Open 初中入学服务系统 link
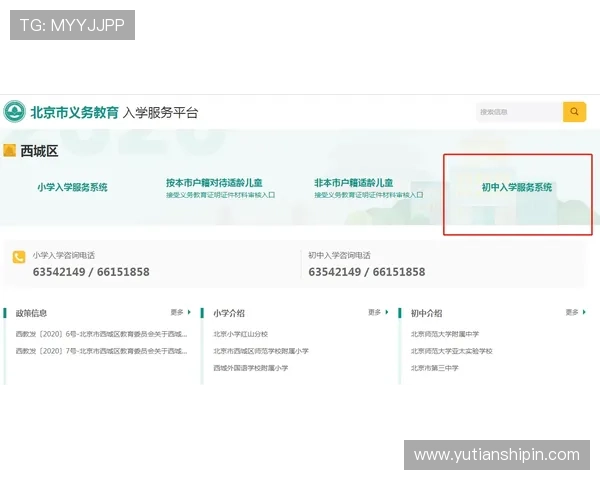The image size is (600, 480). 517,187
